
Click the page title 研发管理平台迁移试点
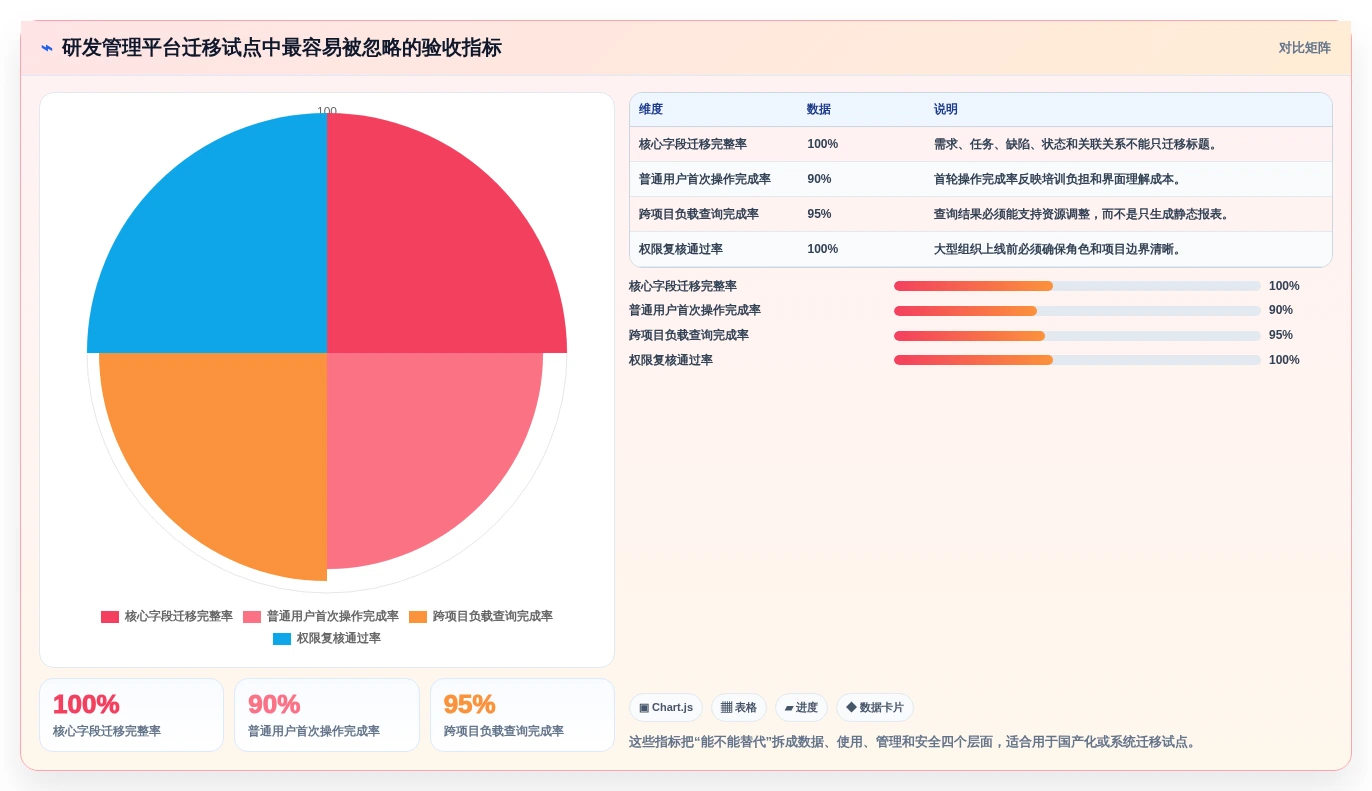[x=282, y=48]
